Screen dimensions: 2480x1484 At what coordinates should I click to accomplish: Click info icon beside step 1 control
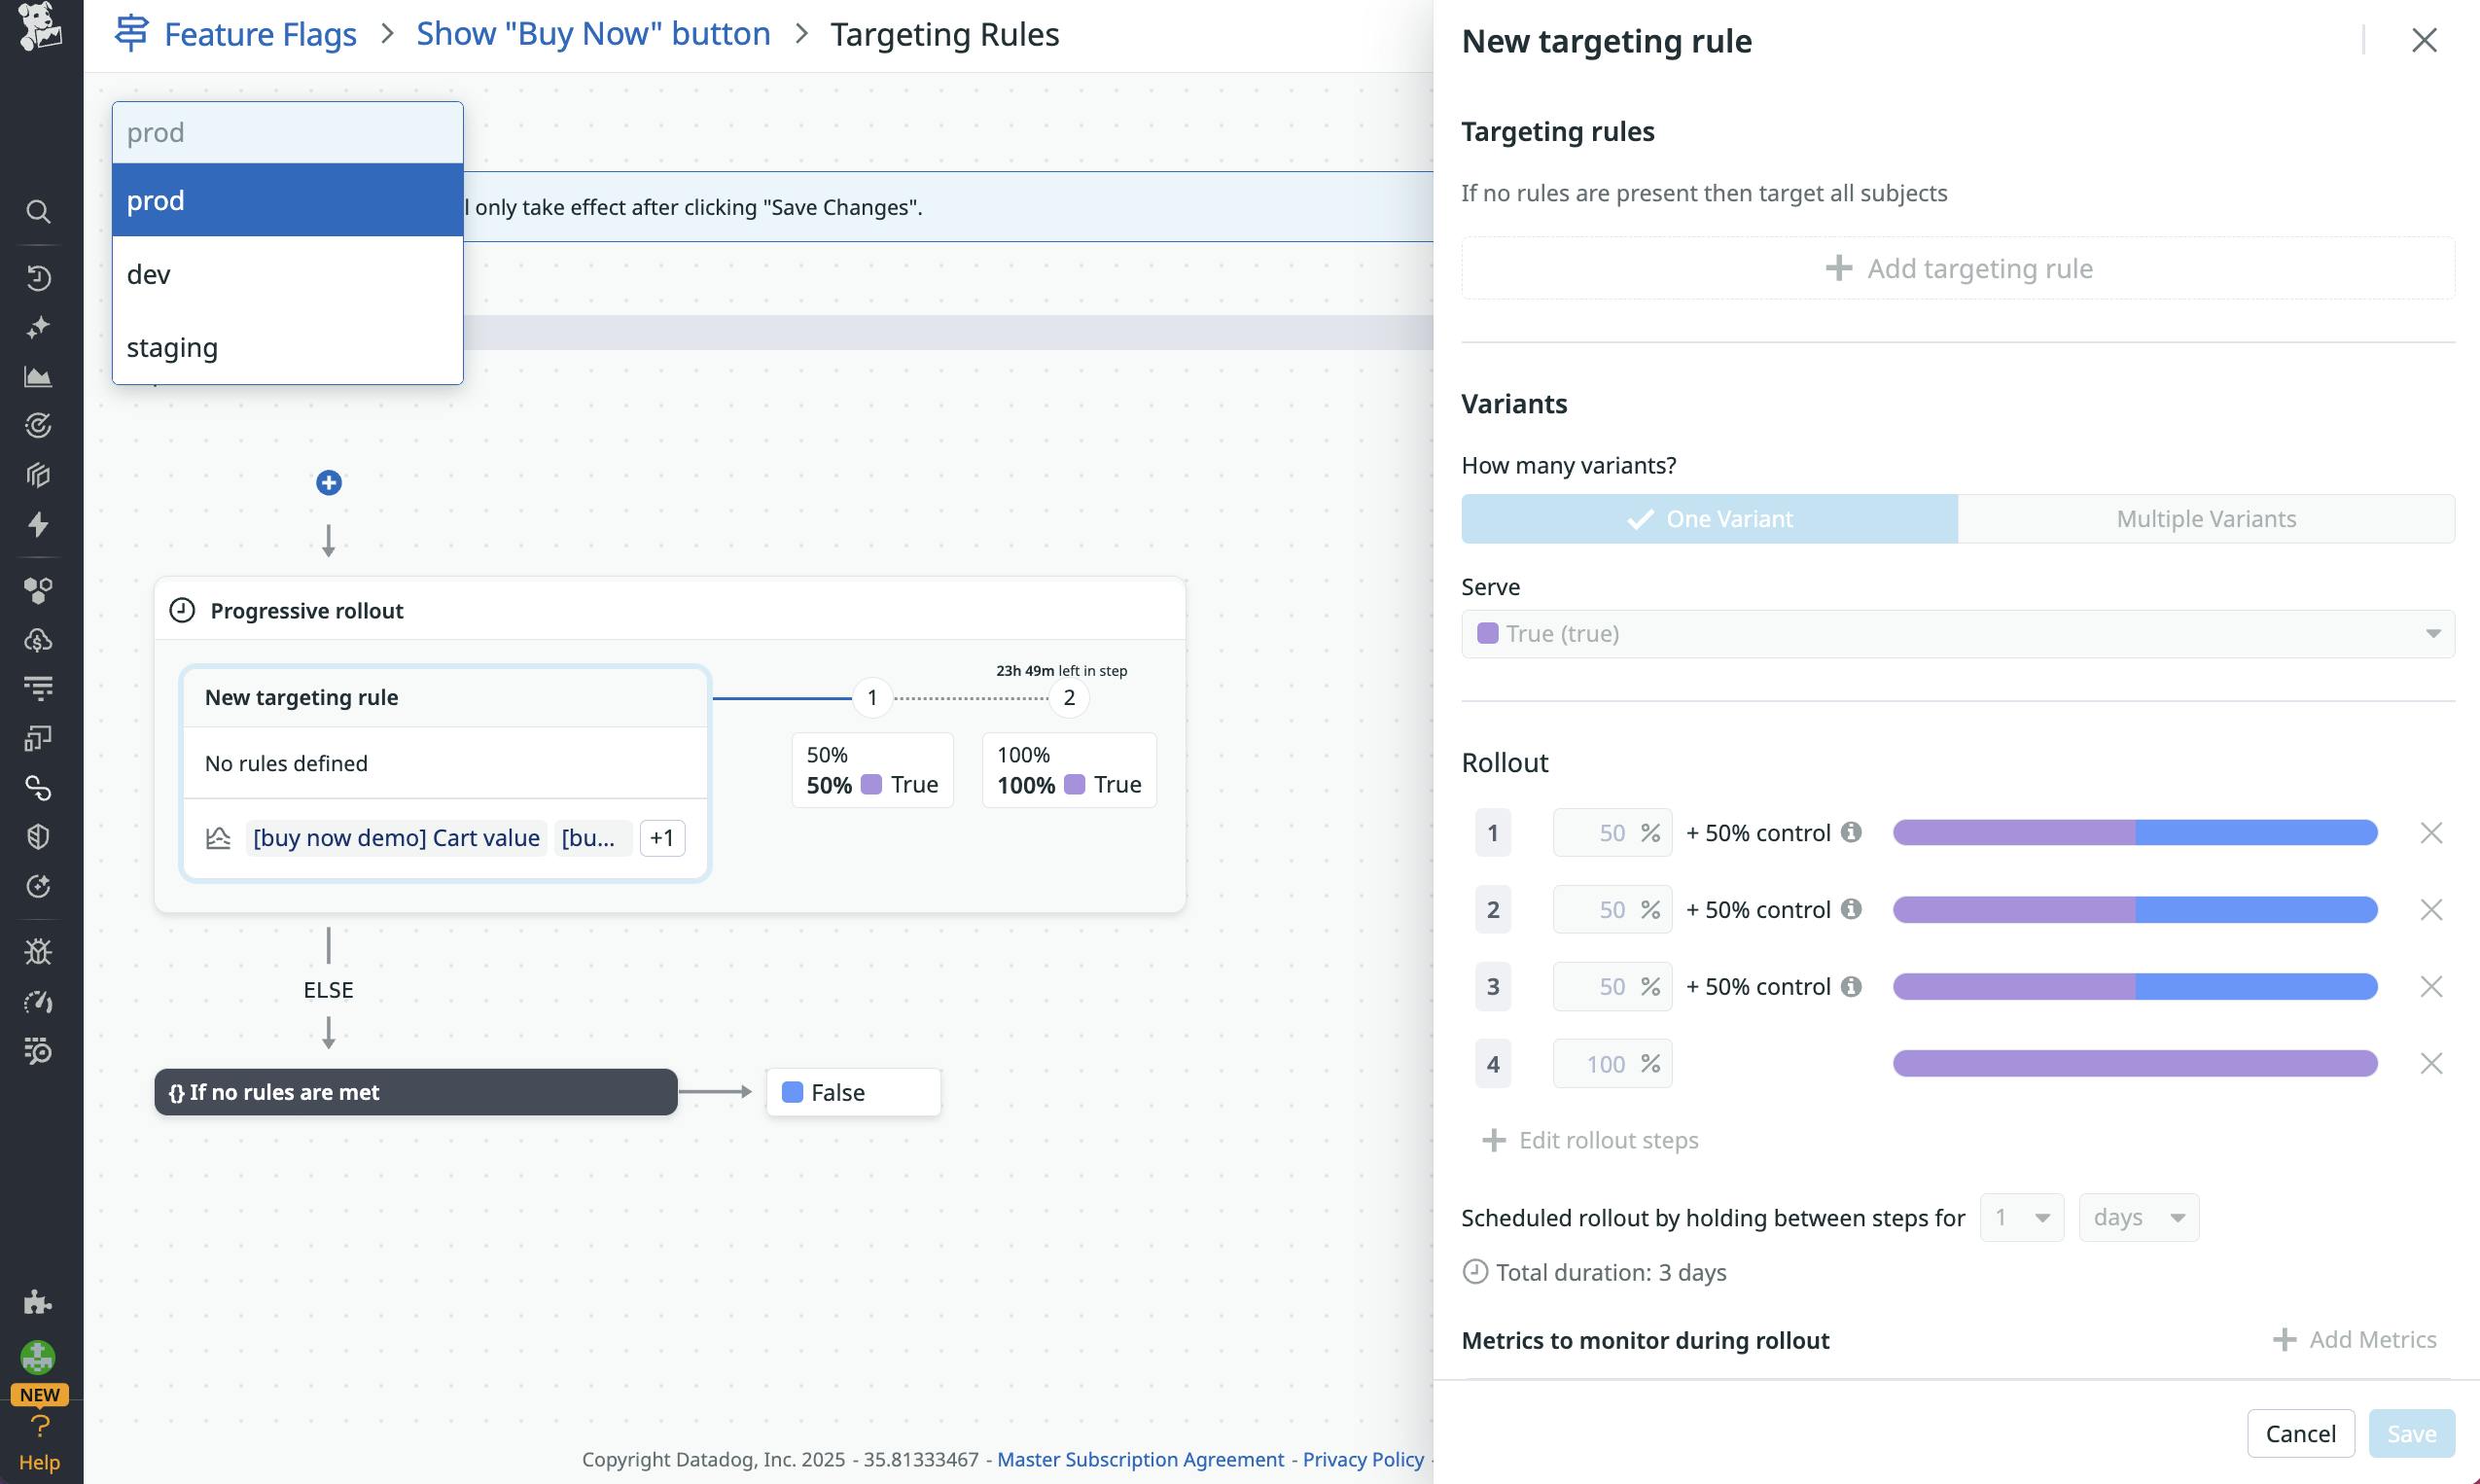(x=1851, y=832)
